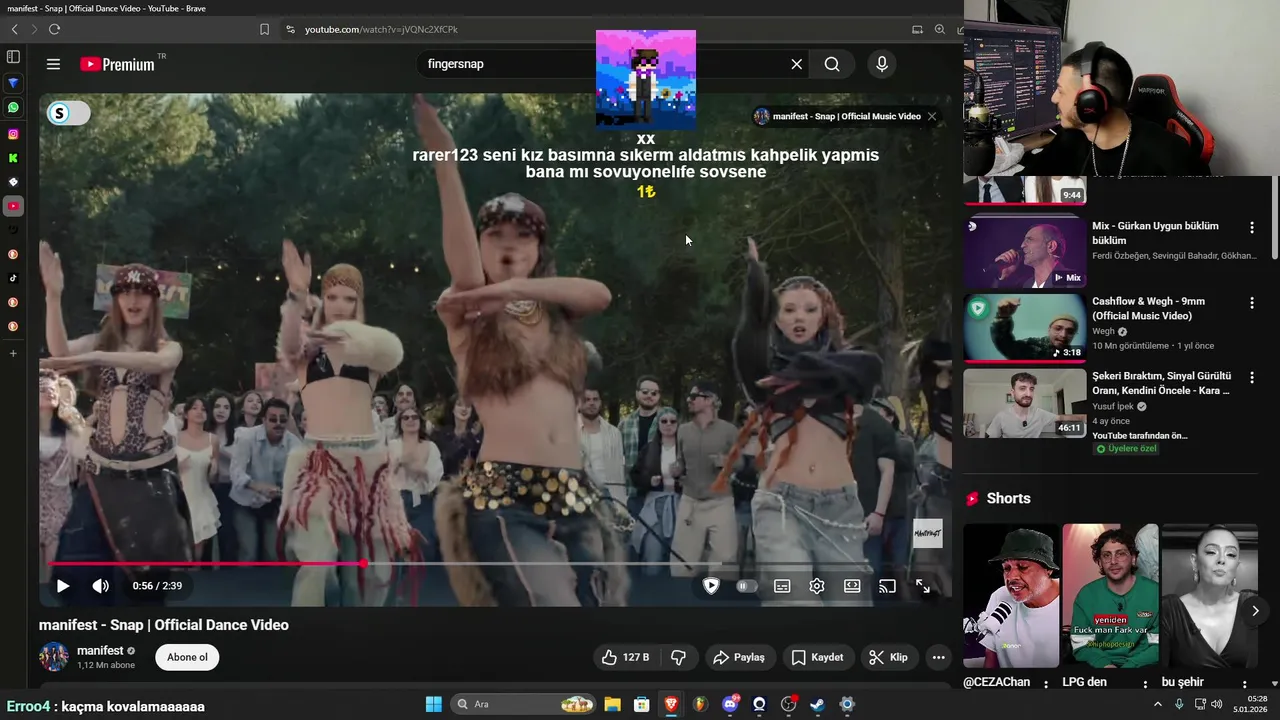Open menu for the LPG den short

tap(1146, 684)
